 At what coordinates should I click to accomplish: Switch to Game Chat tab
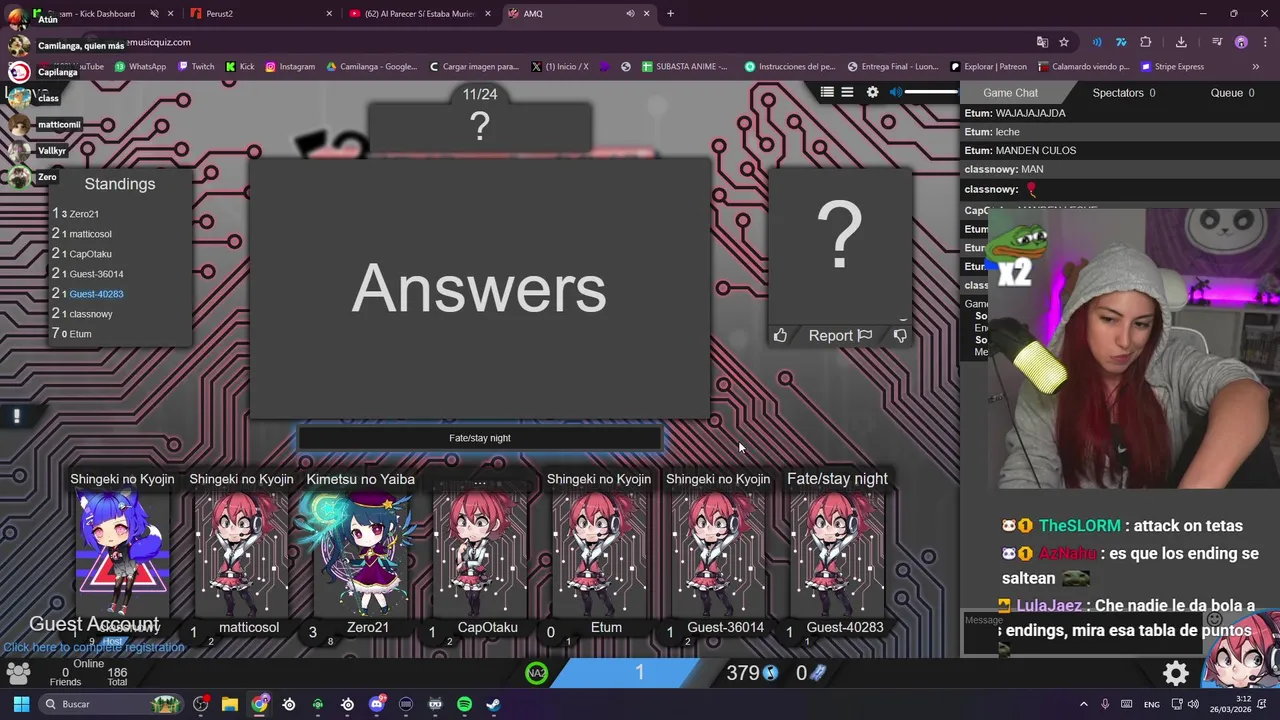click(x=1010, y=93)
